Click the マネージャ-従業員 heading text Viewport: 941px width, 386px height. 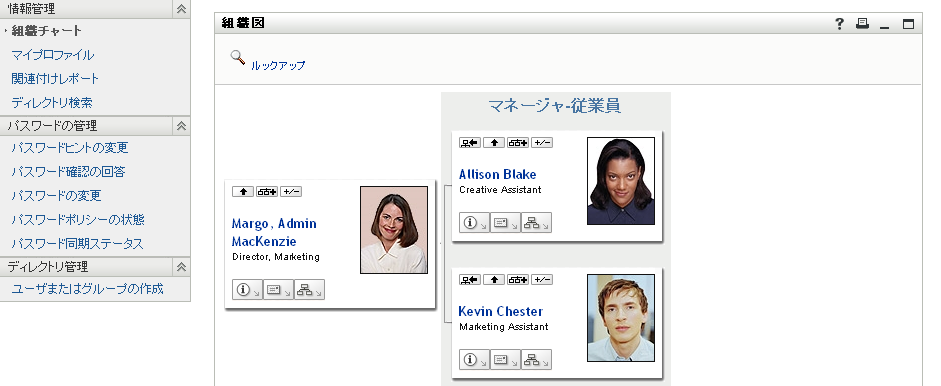tap(555, 106)
